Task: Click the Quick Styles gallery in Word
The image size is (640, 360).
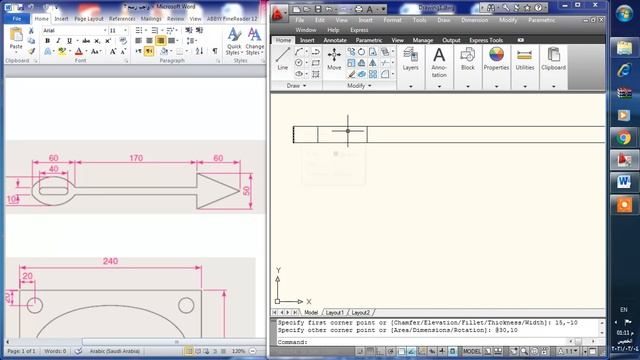Action: 234,41
